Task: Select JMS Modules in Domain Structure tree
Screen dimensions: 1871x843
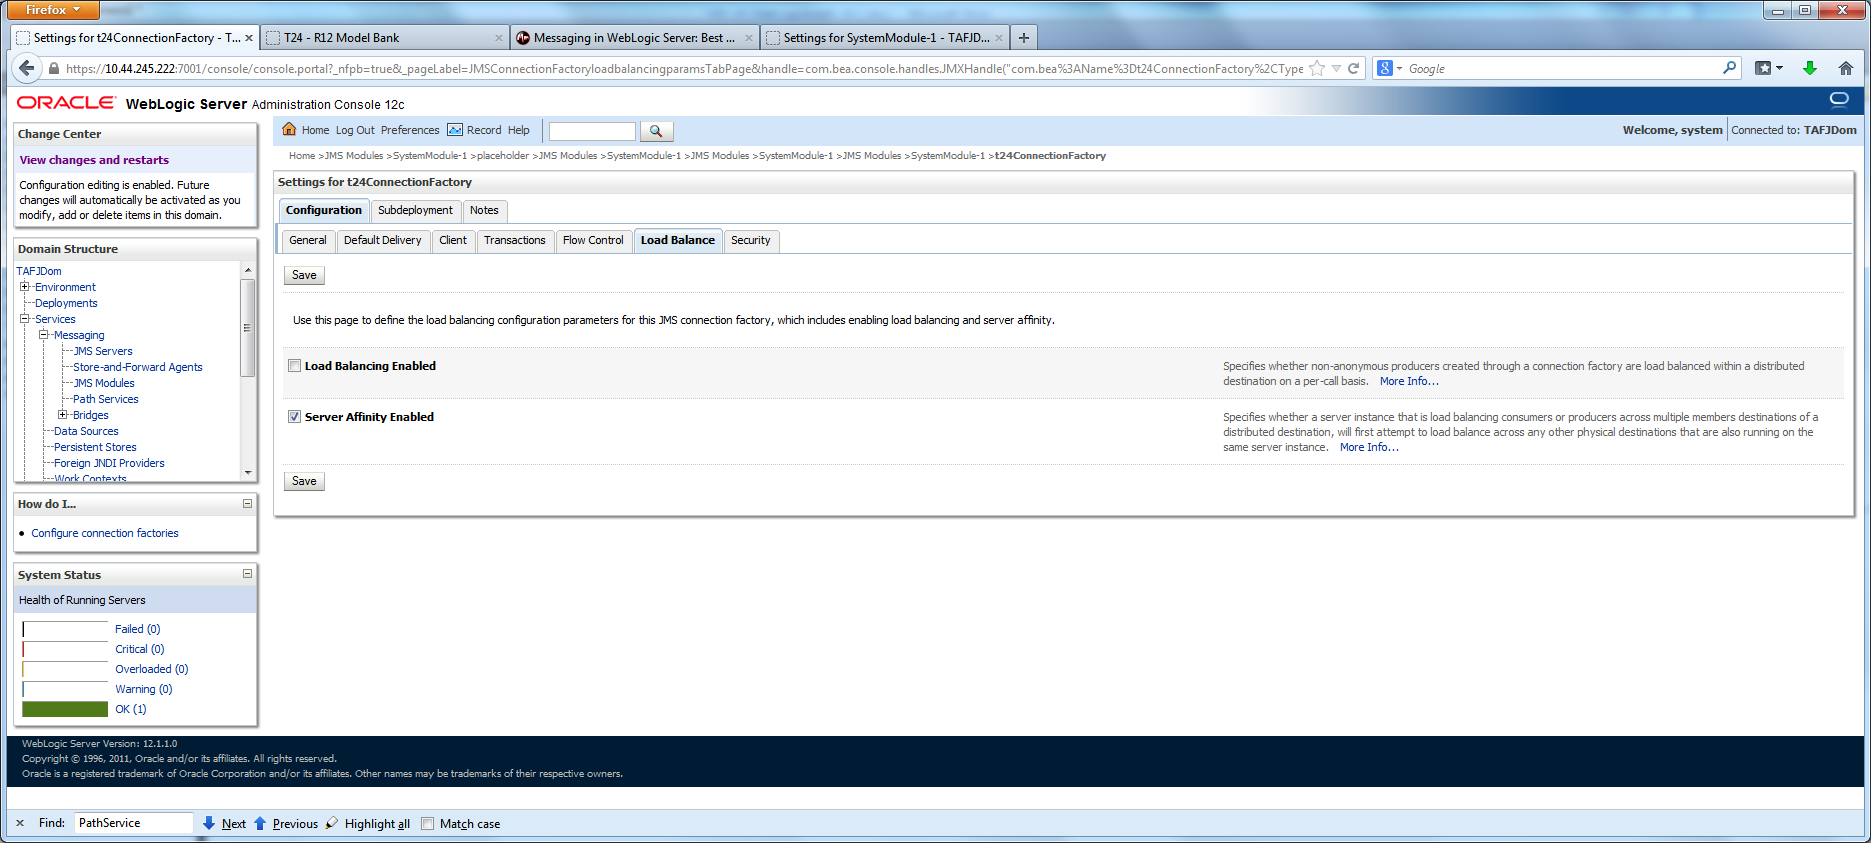Action: [x=104, y=383]
